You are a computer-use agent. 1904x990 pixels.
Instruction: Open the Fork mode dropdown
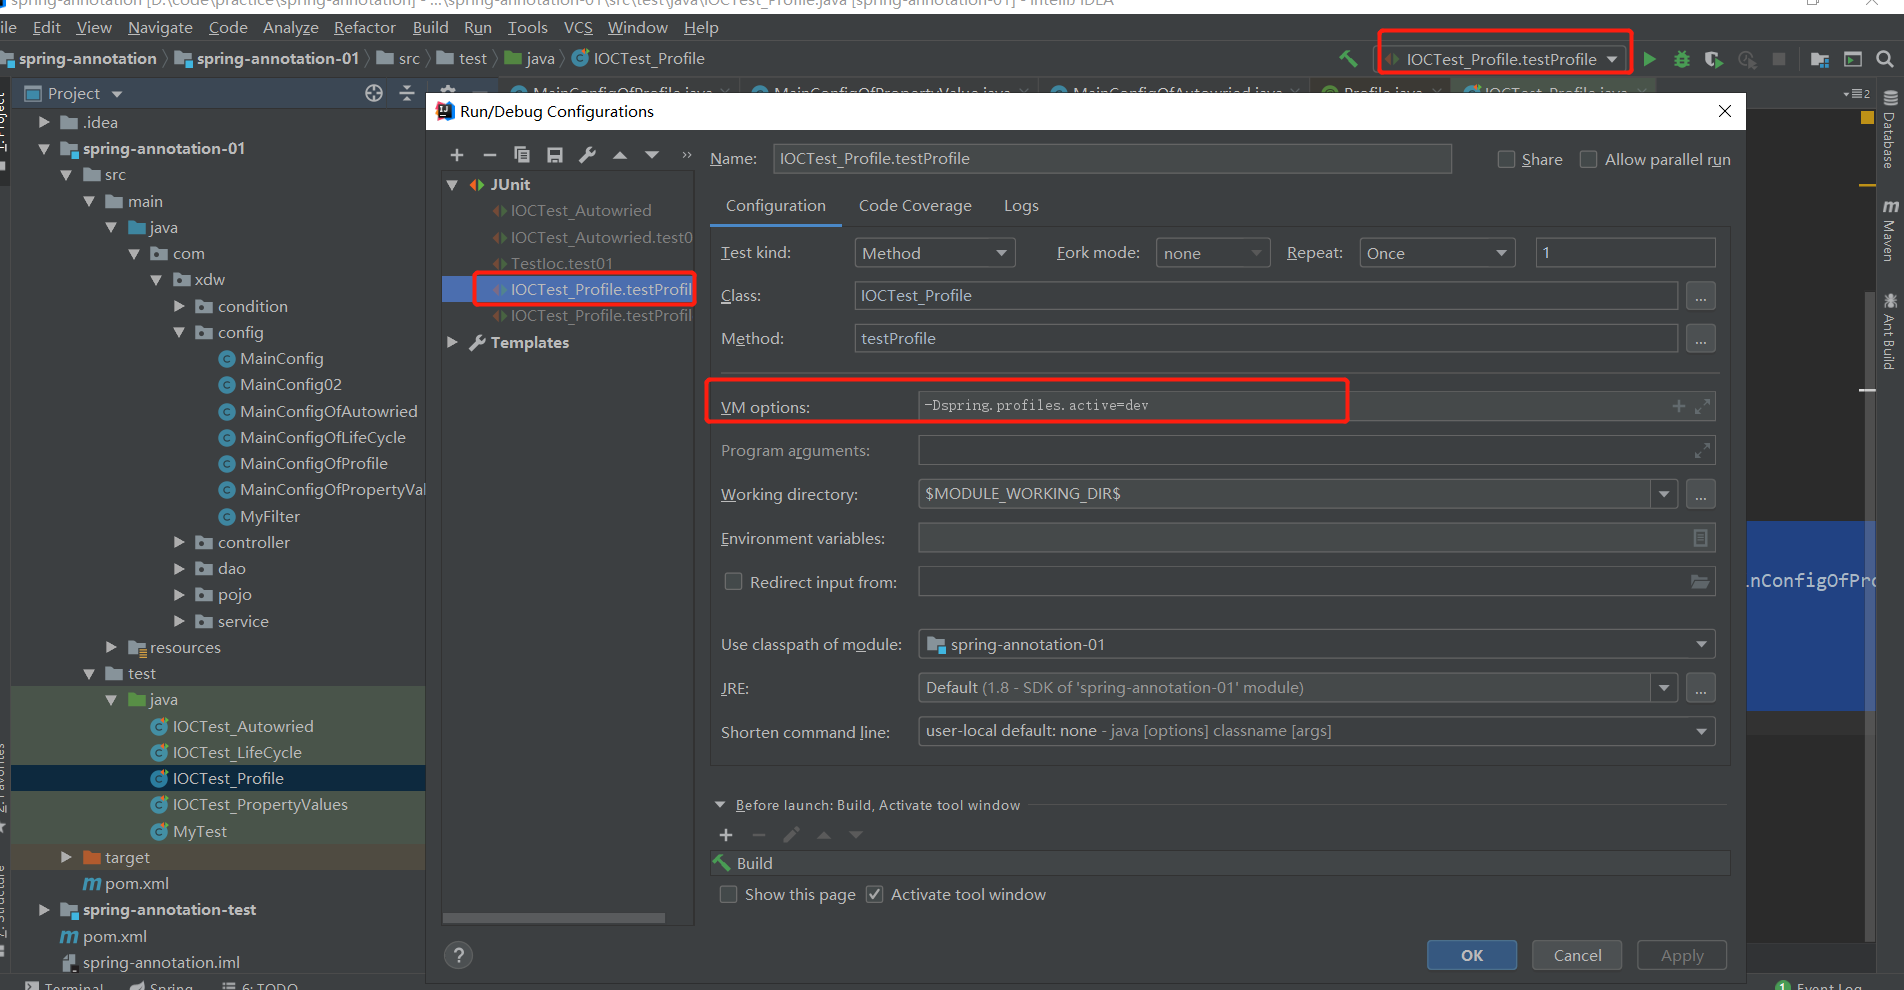click(x=1213, y=253)
